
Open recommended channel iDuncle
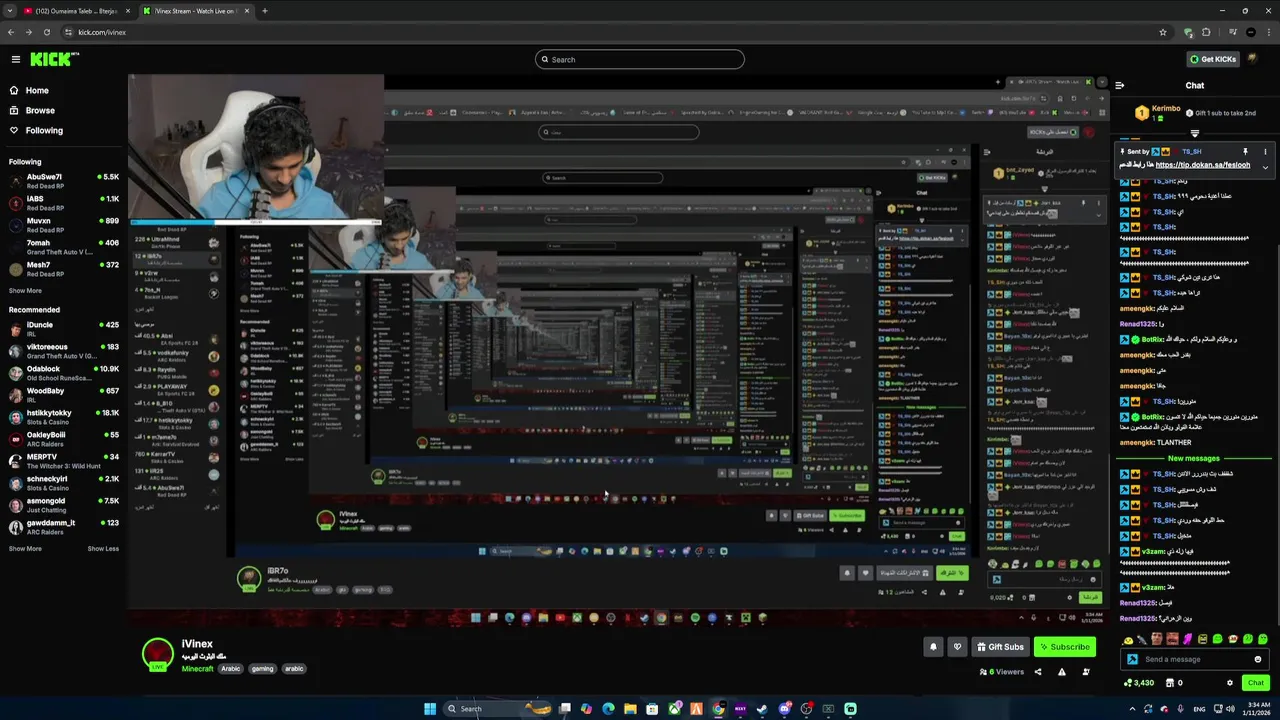[x=64, y=328]
